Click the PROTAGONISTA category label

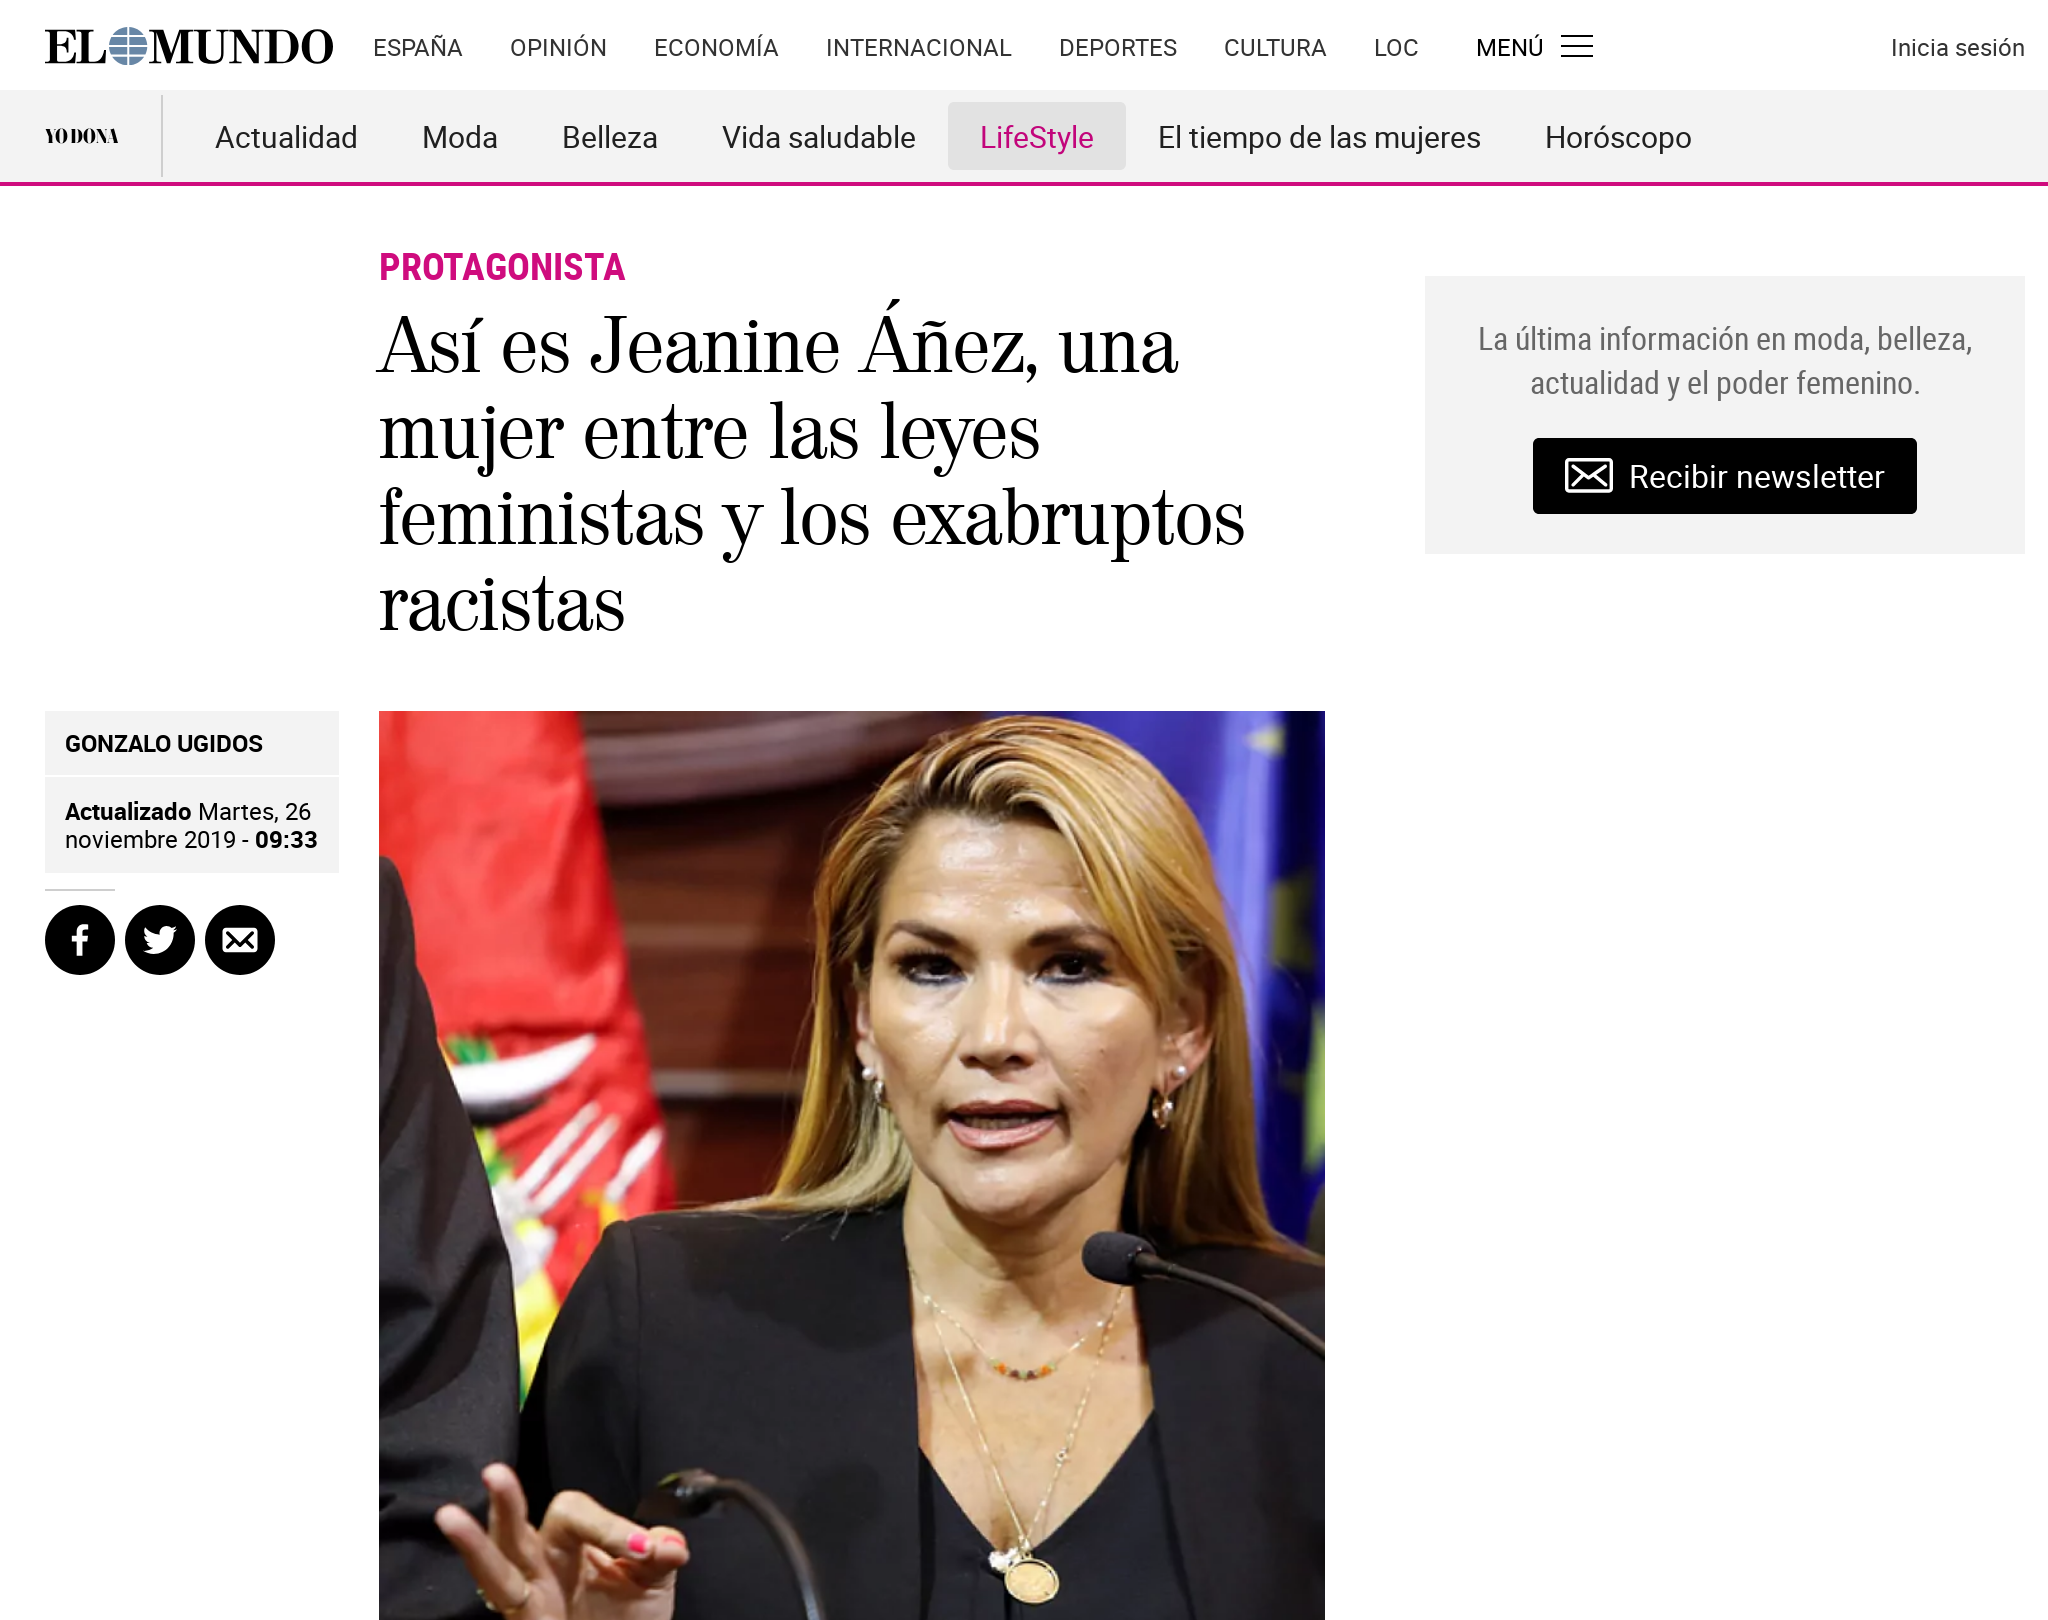pos(502,267)
